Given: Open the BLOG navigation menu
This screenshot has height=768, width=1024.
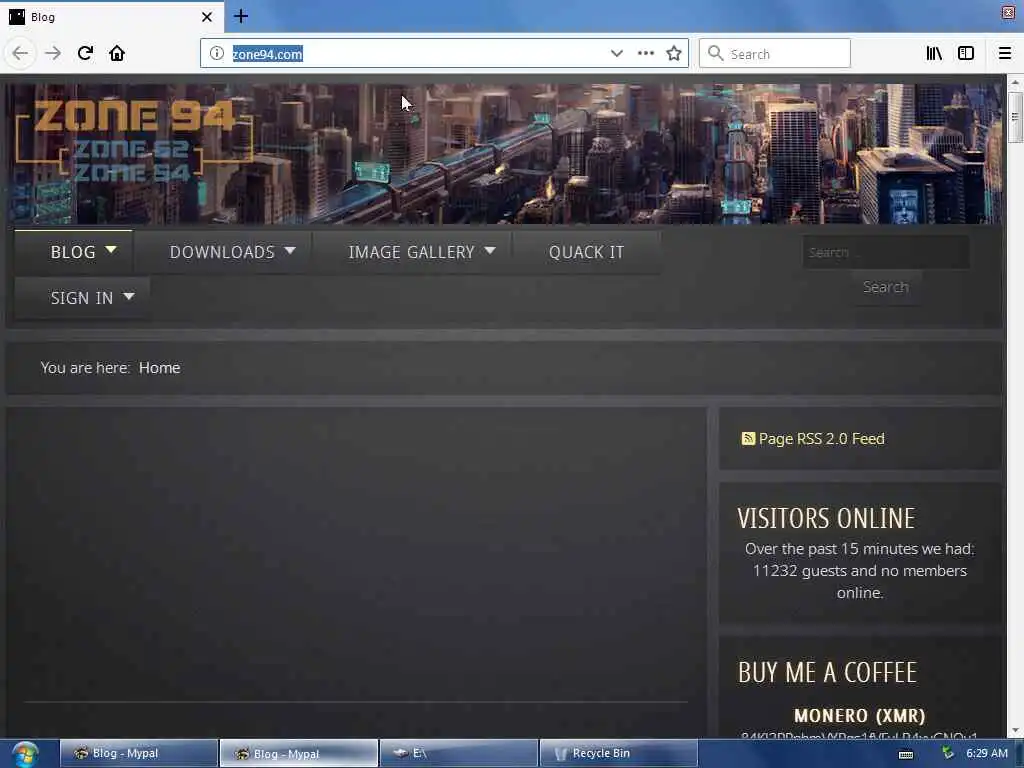Looking at the screenshot, I should [x=73, y=252].
